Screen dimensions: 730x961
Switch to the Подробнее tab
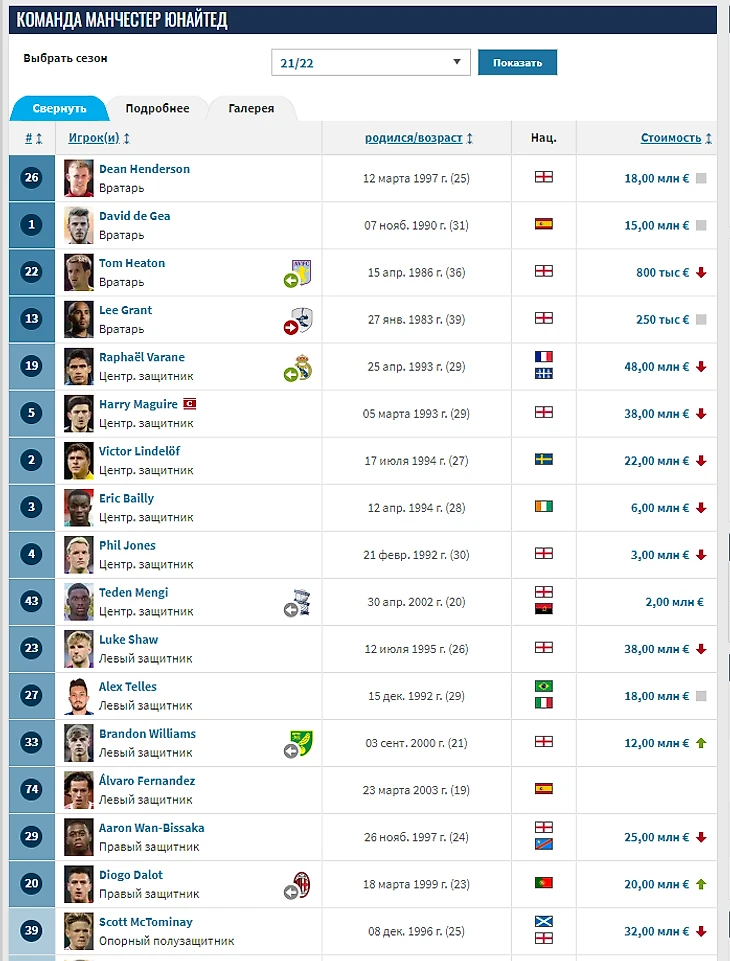158,108
